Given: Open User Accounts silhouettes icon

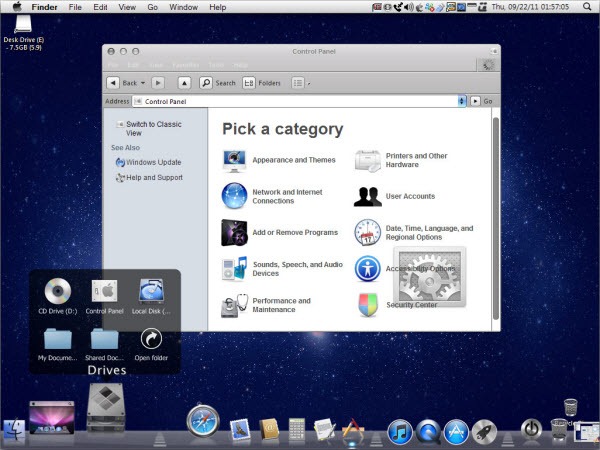Looking at the screenshot, I should click(367, 197).
